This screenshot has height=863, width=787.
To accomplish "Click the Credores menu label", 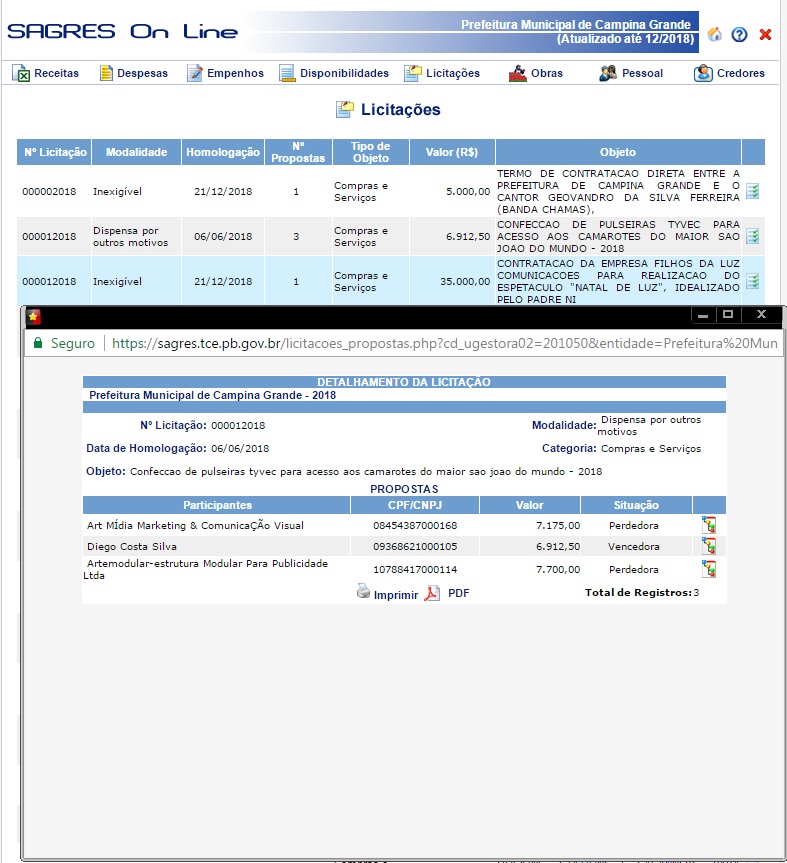I will tap(740, 73).
